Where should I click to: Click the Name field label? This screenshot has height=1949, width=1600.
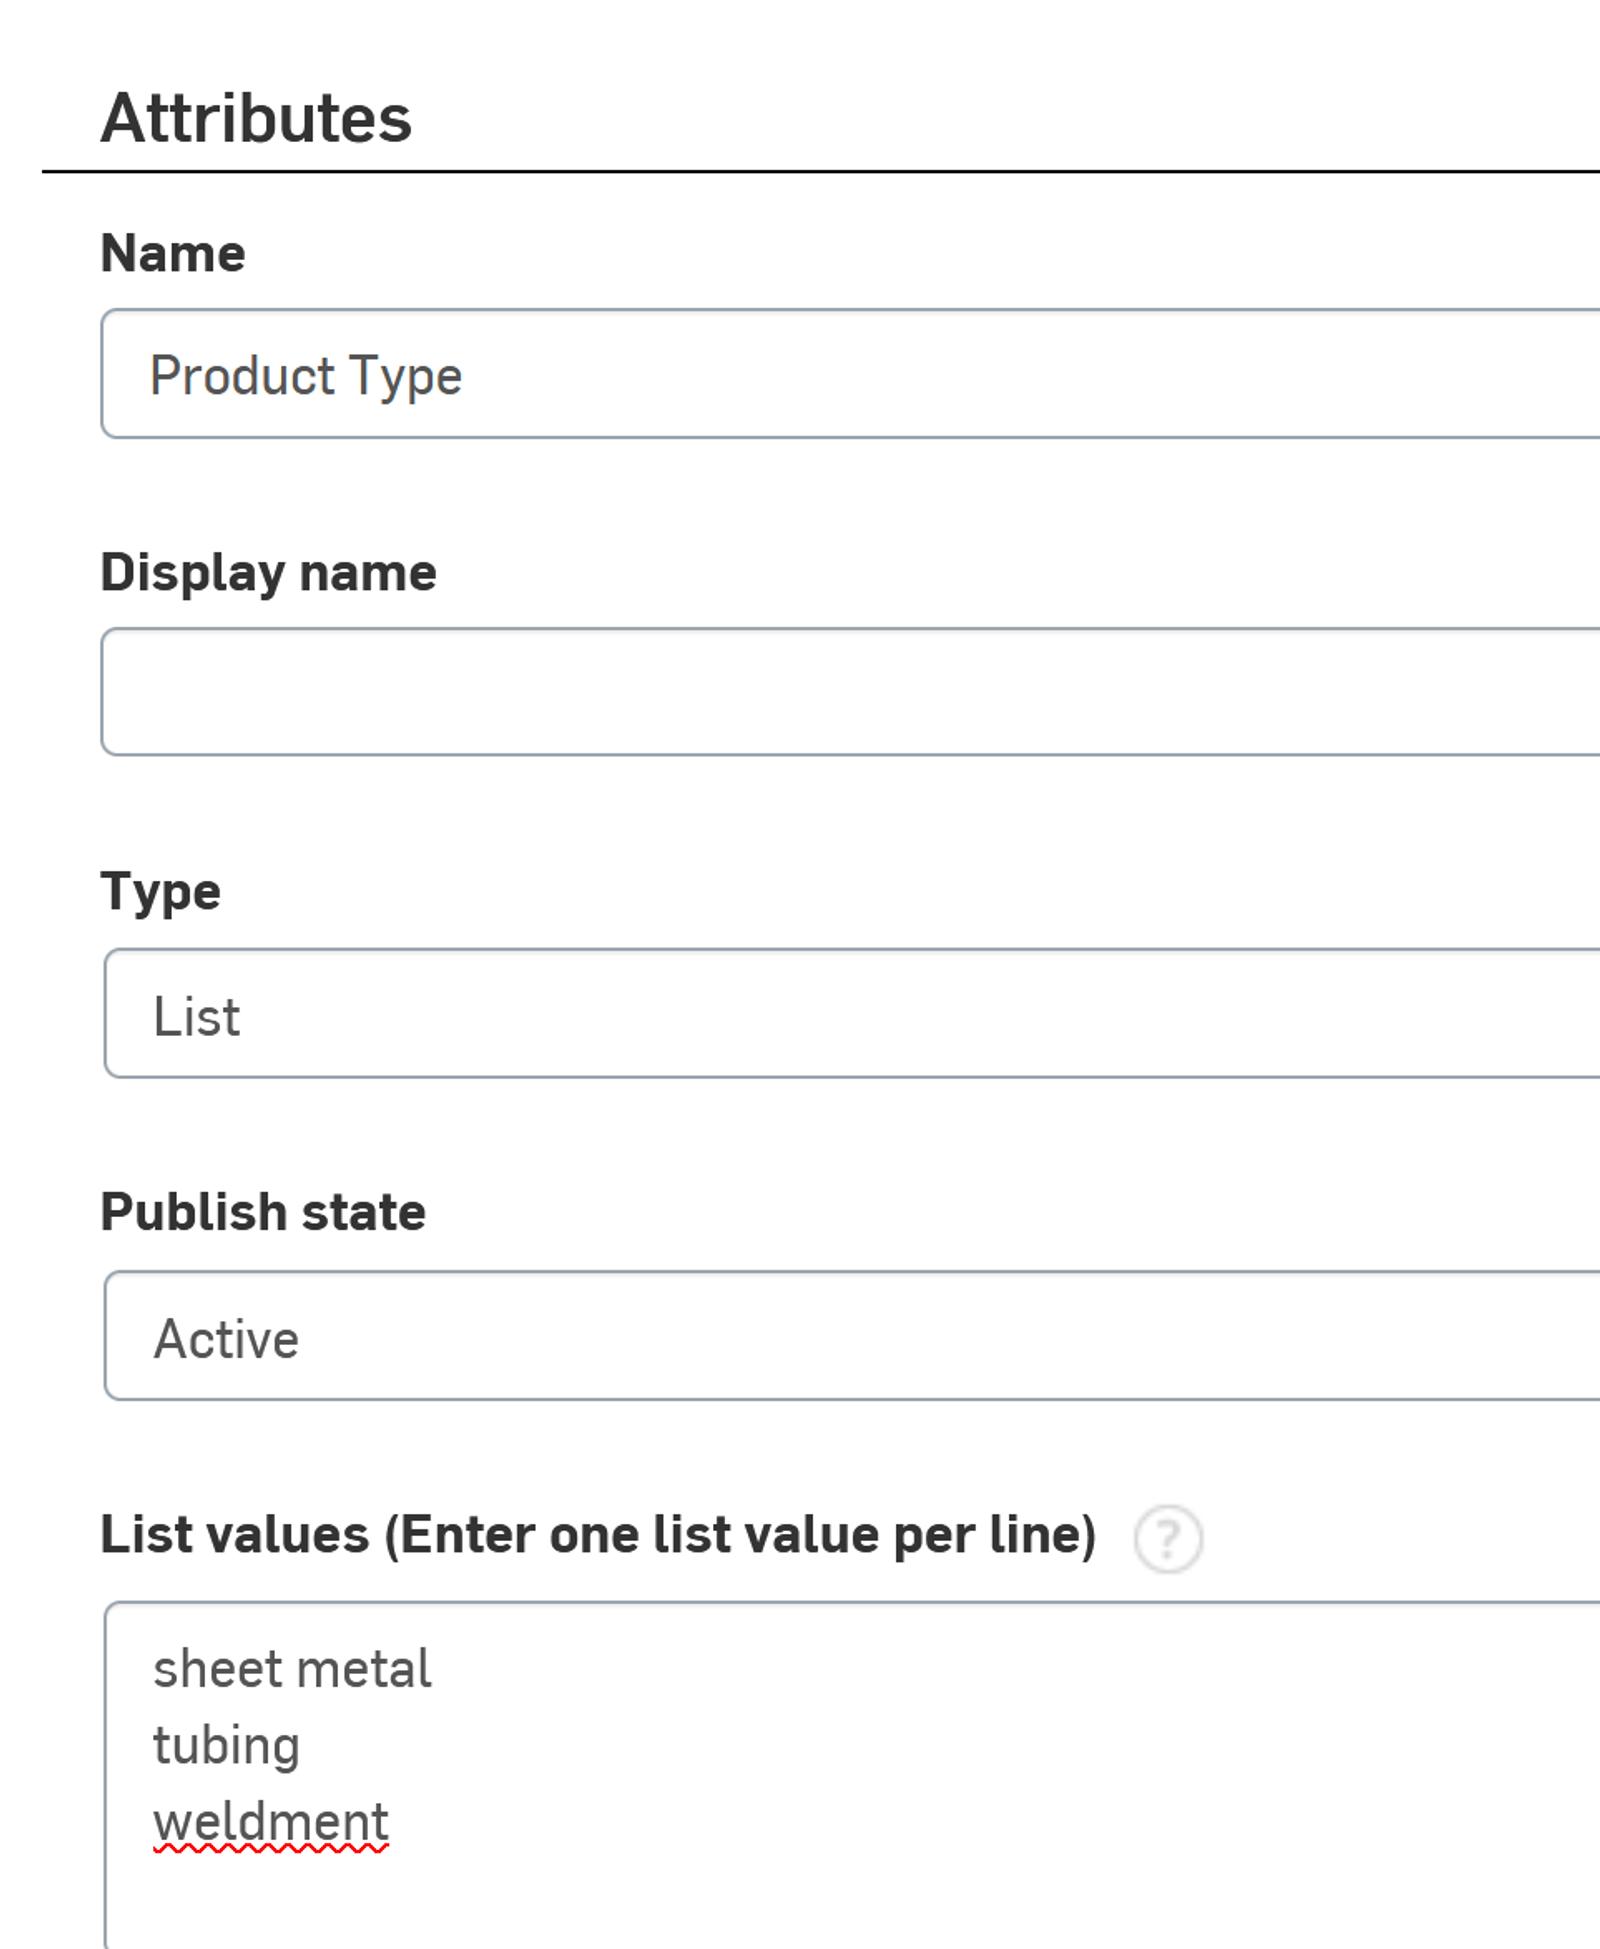(x=173, y=254)
